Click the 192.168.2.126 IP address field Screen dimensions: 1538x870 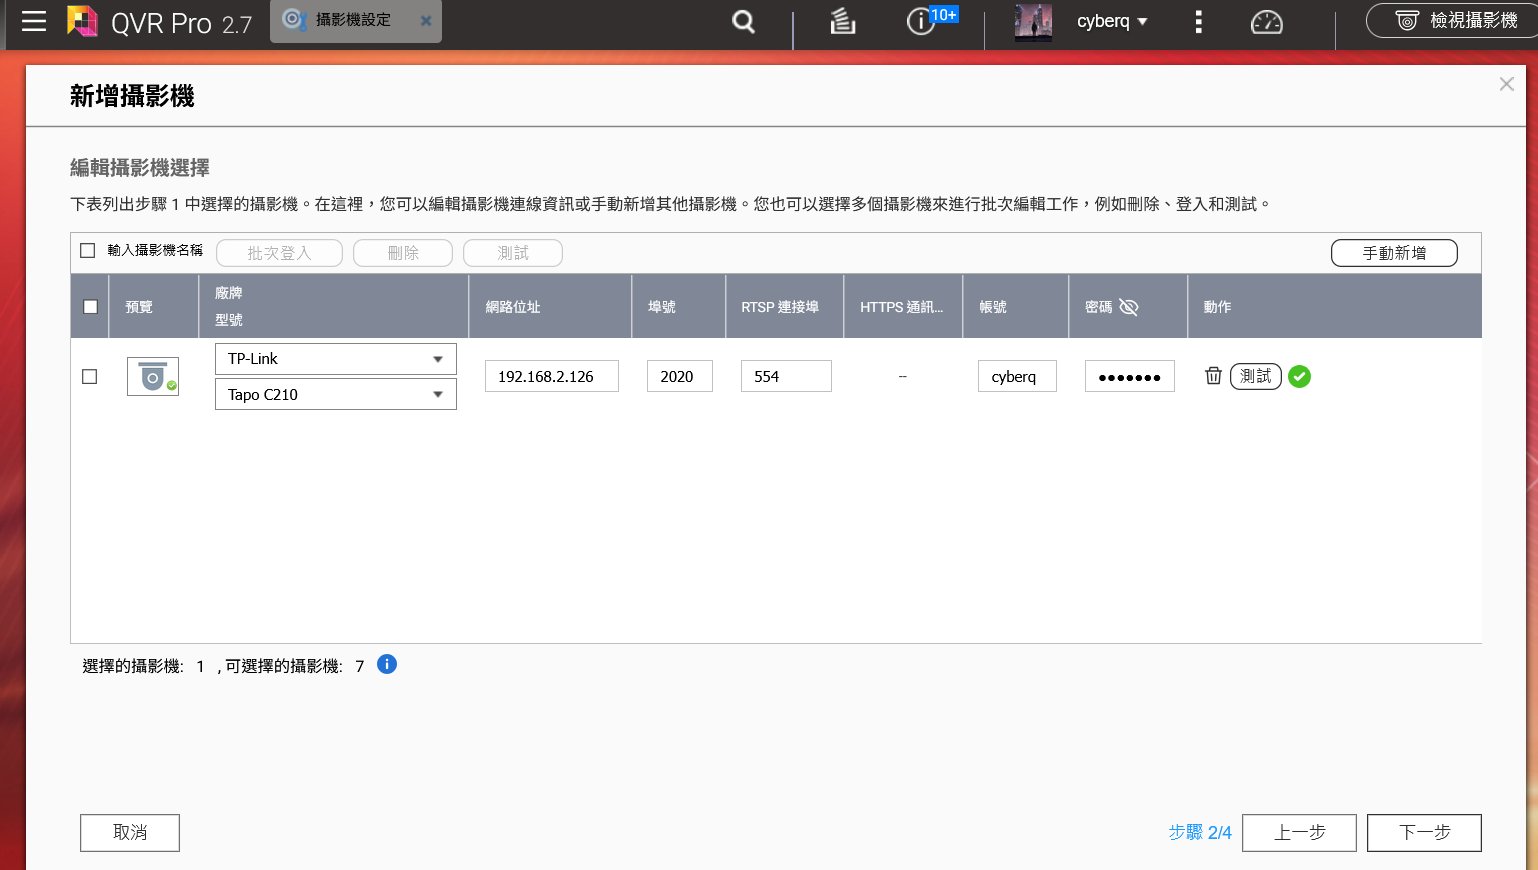551,377
